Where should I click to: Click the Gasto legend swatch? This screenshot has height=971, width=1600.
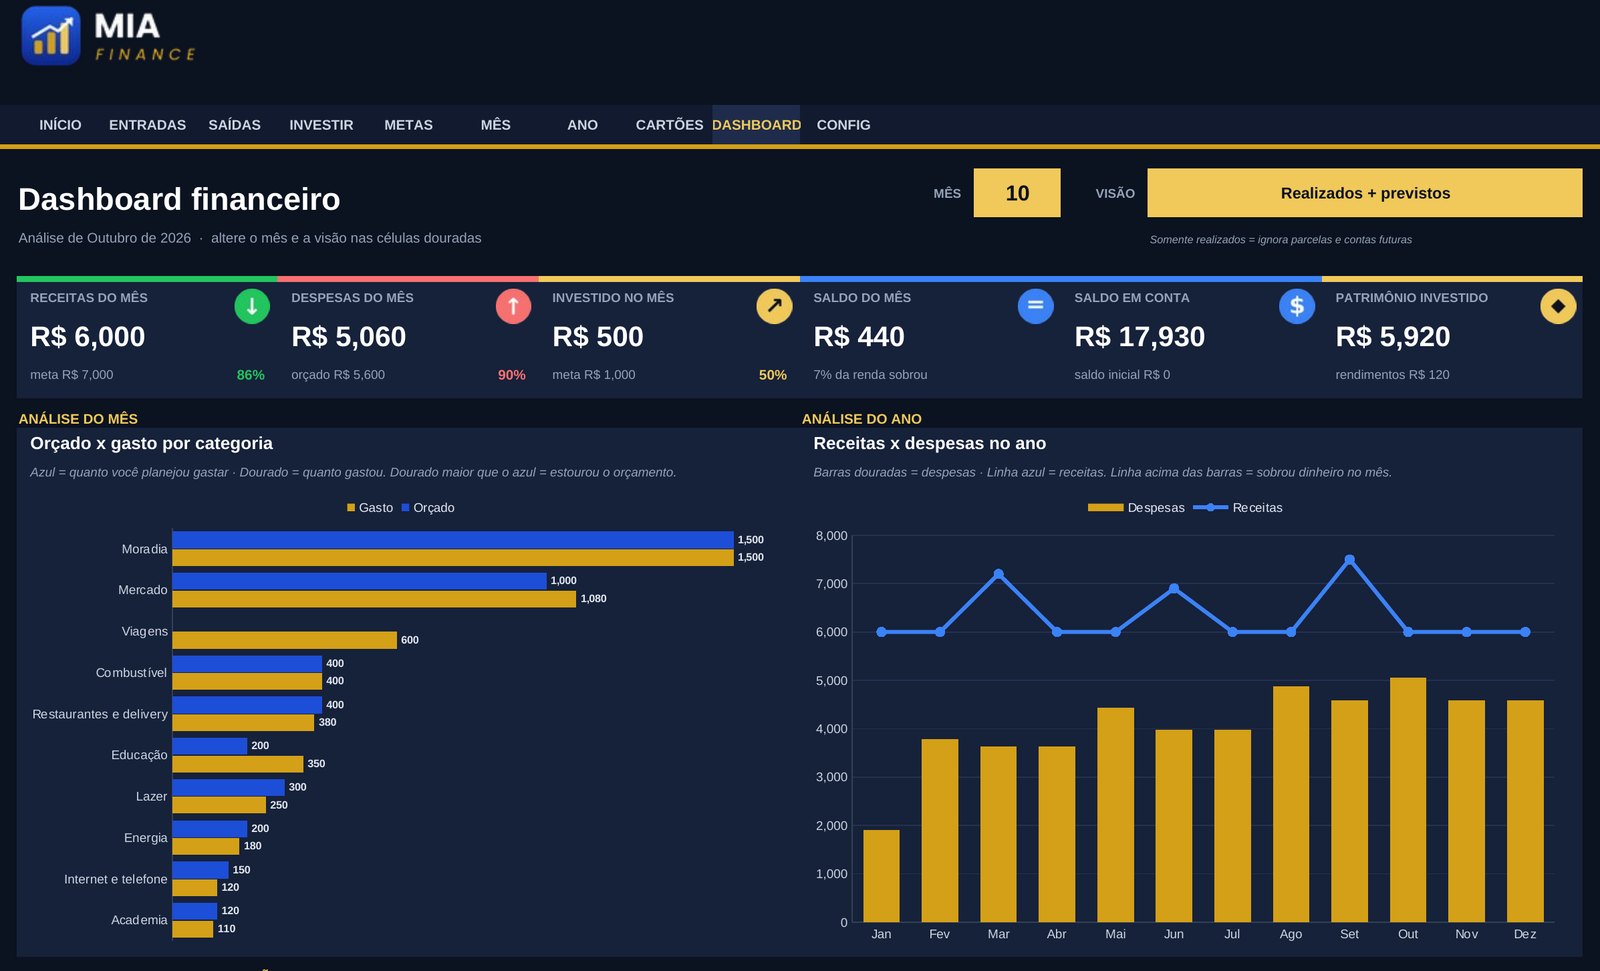(351, 508)
